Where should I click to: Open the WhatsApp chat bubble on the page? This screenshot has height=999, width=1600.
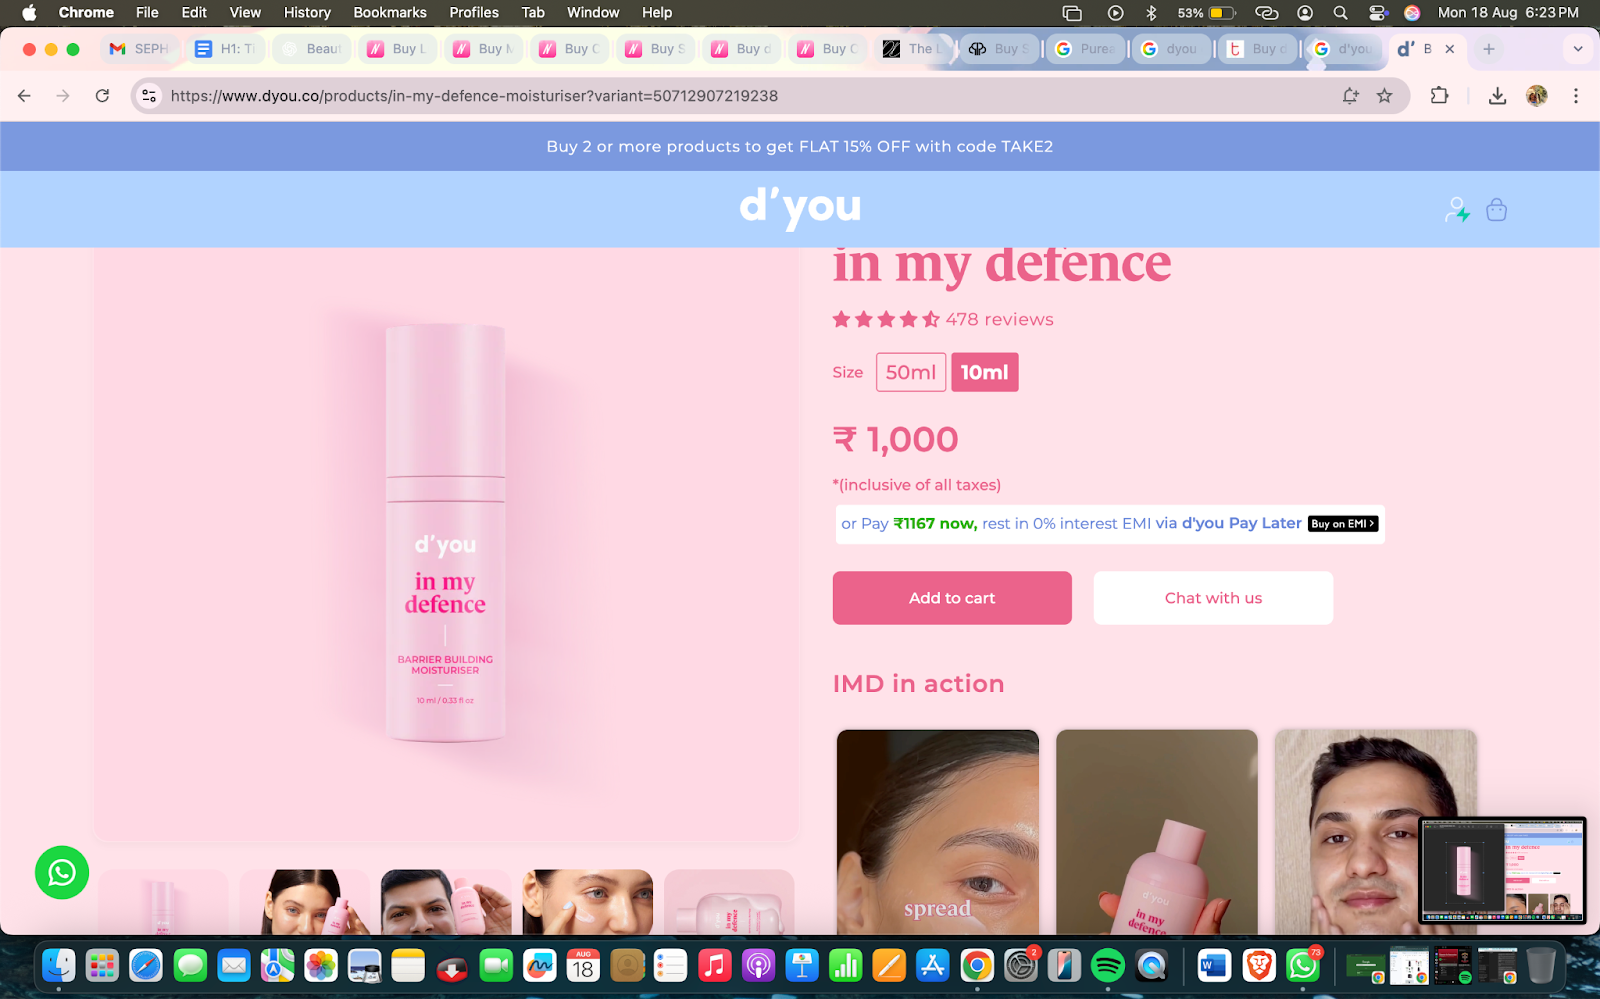(62, 872)
